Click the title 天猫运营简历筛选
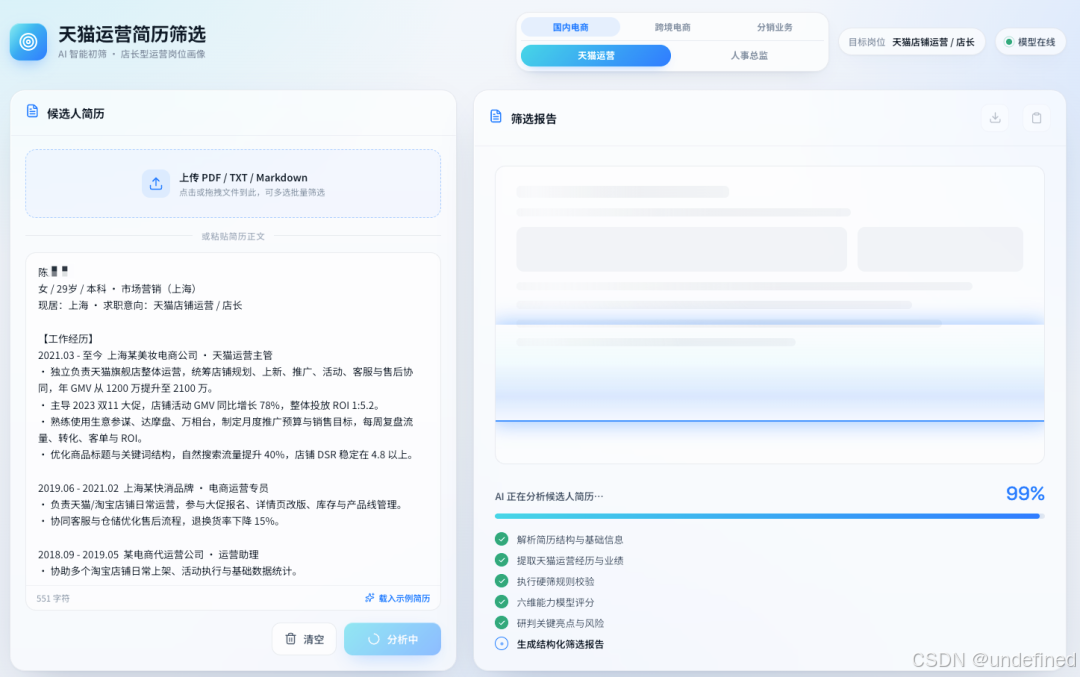 [132, 34]
